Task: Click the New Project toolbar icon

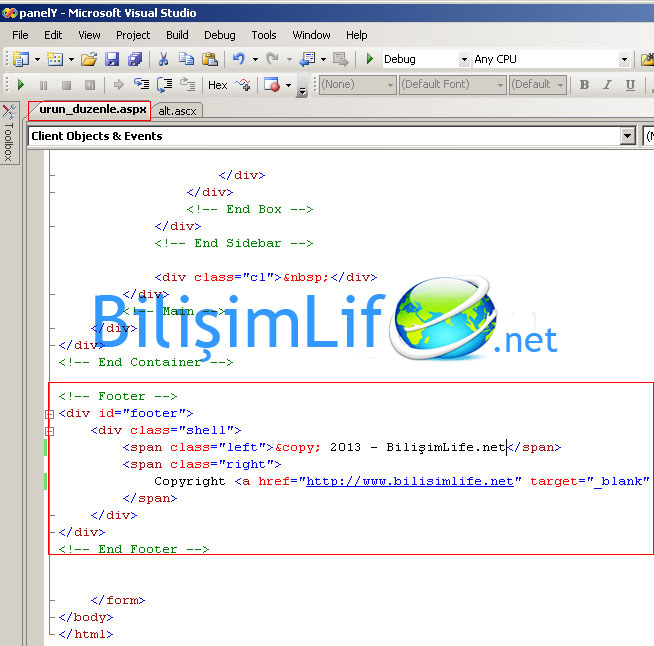Action: click(x=20, y=59)
